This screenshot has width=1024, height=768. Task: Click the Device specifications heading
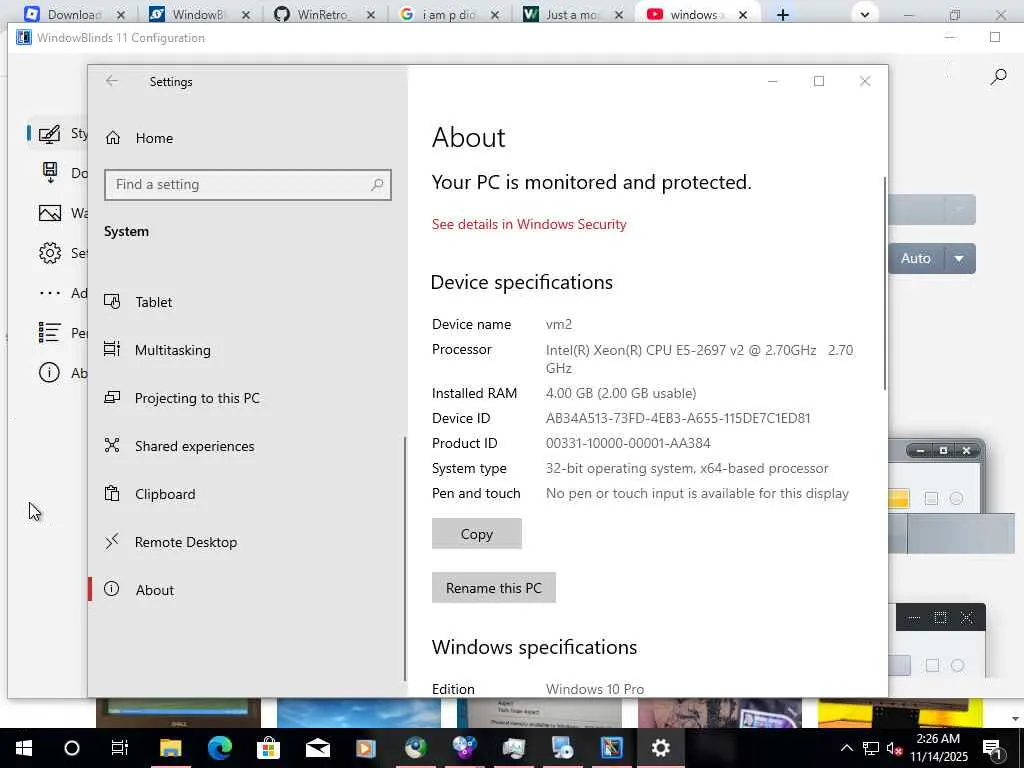click(x=522, y=282)
